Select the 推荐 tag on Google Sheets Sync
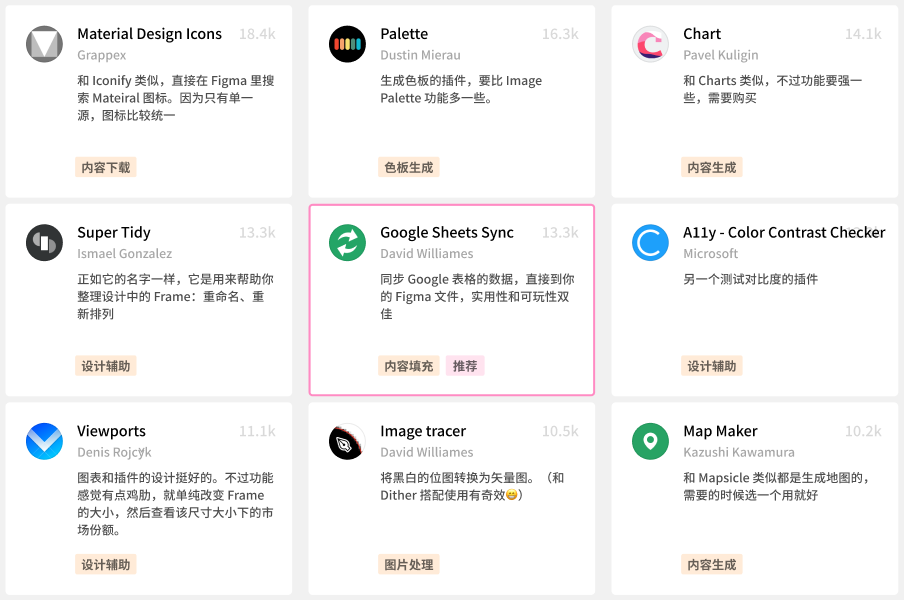The width and height of the screenshot is (904, 600). point(465,366)
